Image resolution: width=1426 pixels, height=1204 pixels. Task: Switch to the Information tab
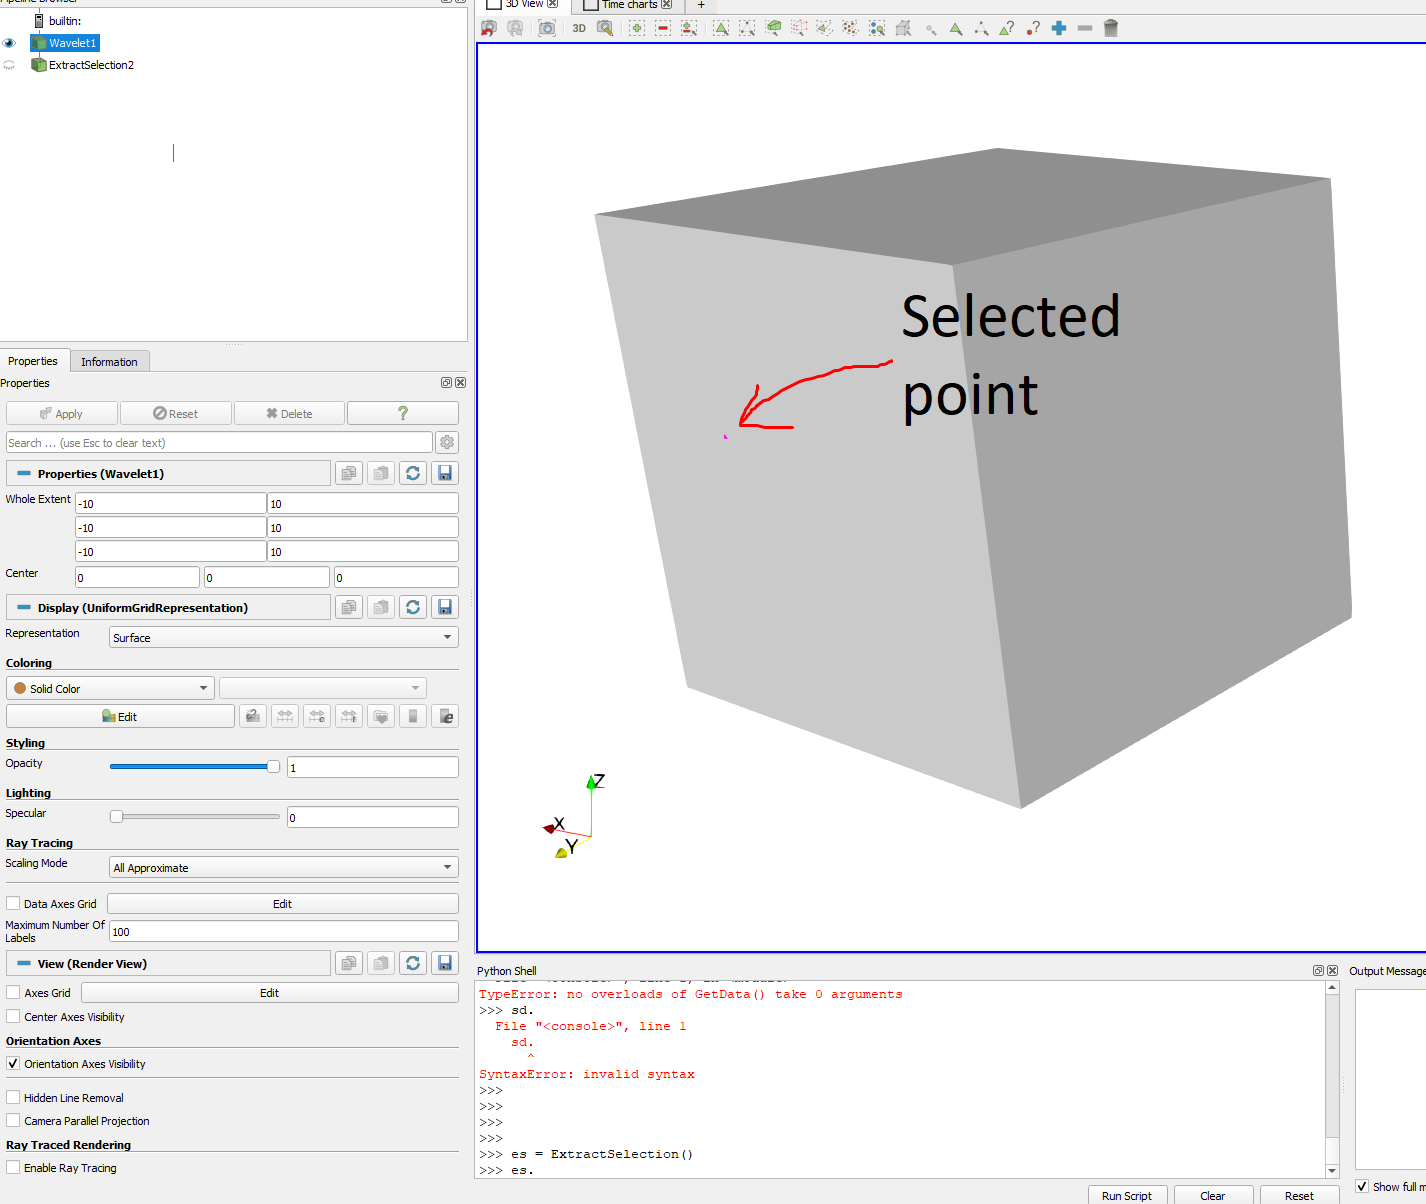(109, 362)
